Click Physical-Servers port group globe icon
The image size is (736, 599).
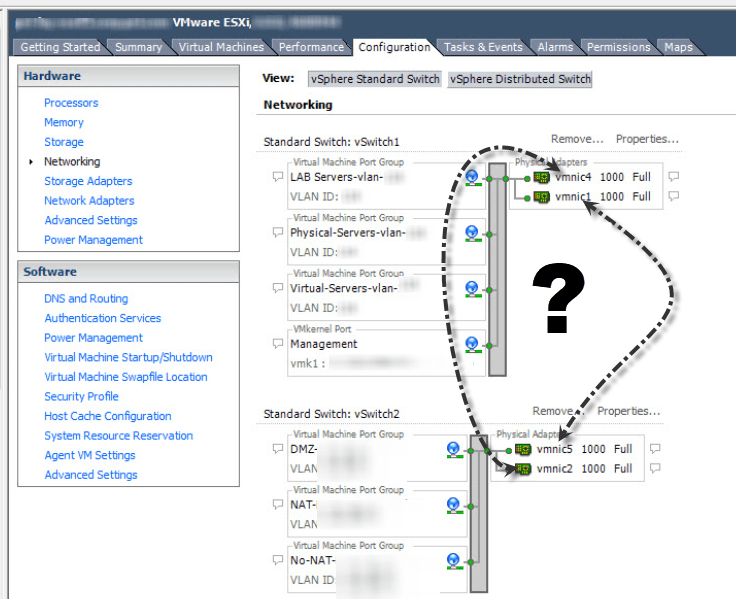click(x=472, y=233)
